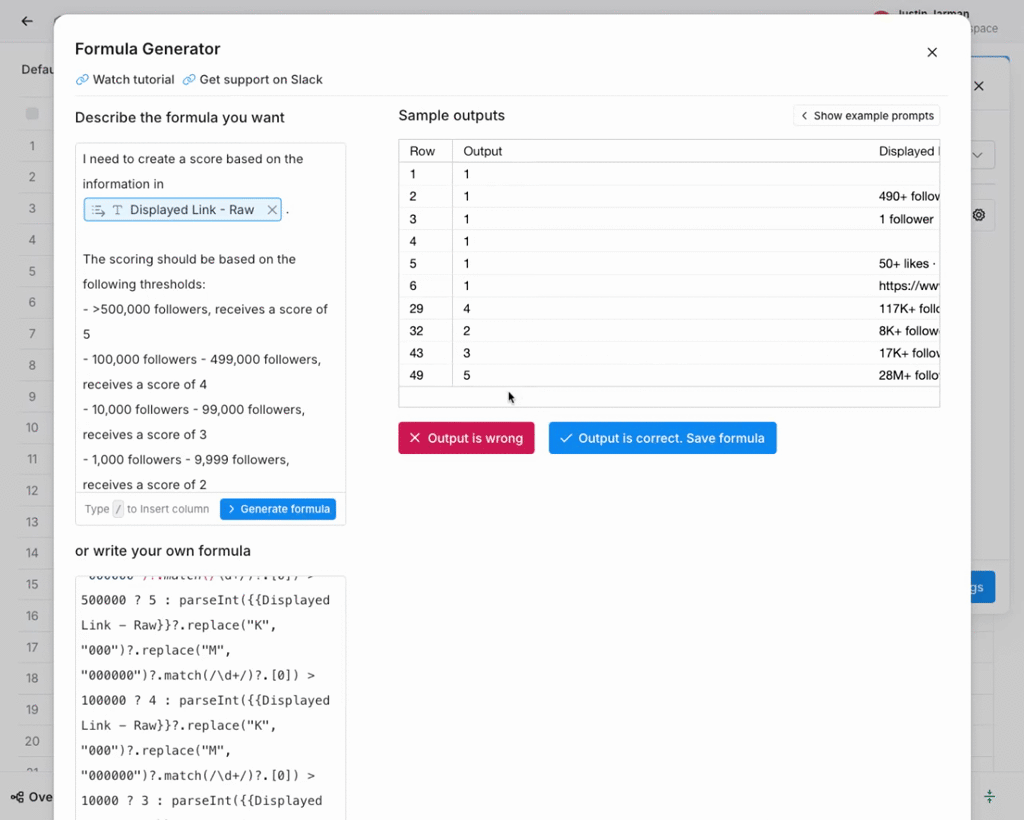Click the text type icon in column chip
Screen dimensions: 1024x820
(x=117, y=210)
